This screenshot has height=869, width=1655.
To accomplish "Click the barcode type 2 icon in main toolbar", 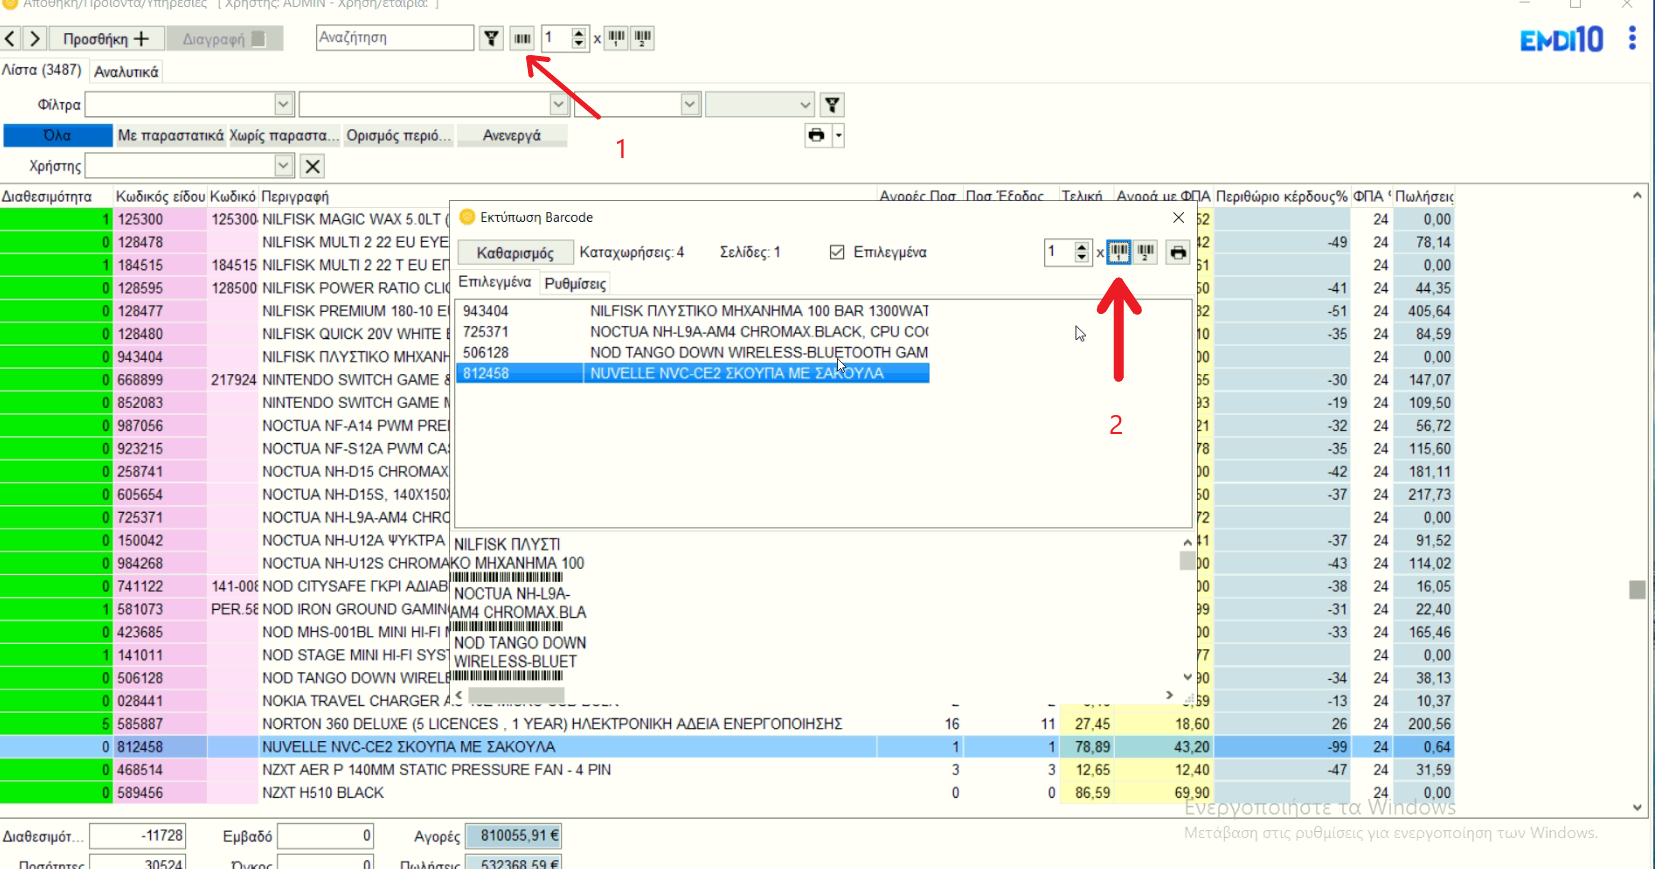I will coord(643,39).
